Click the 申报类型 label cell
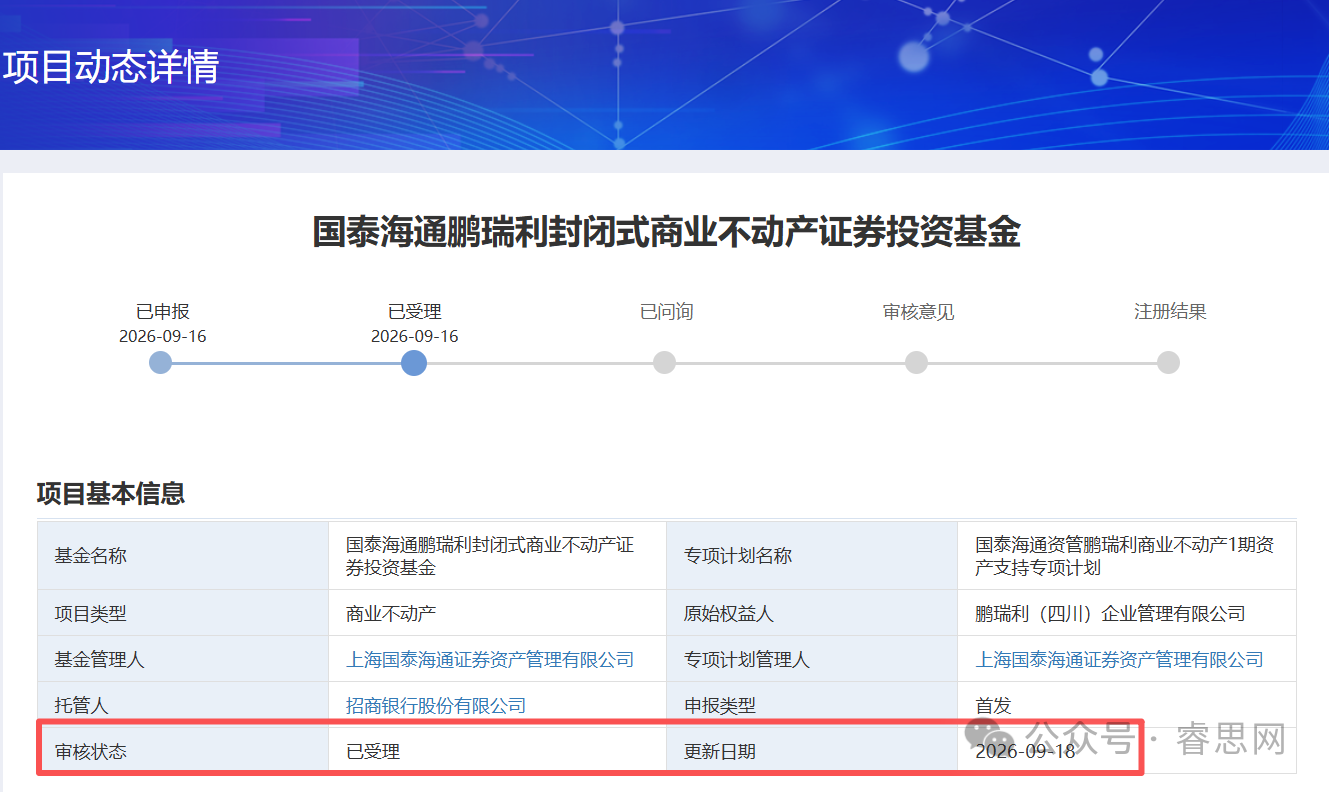Screen dimensions: 1329x792 (x=812, y=706)
